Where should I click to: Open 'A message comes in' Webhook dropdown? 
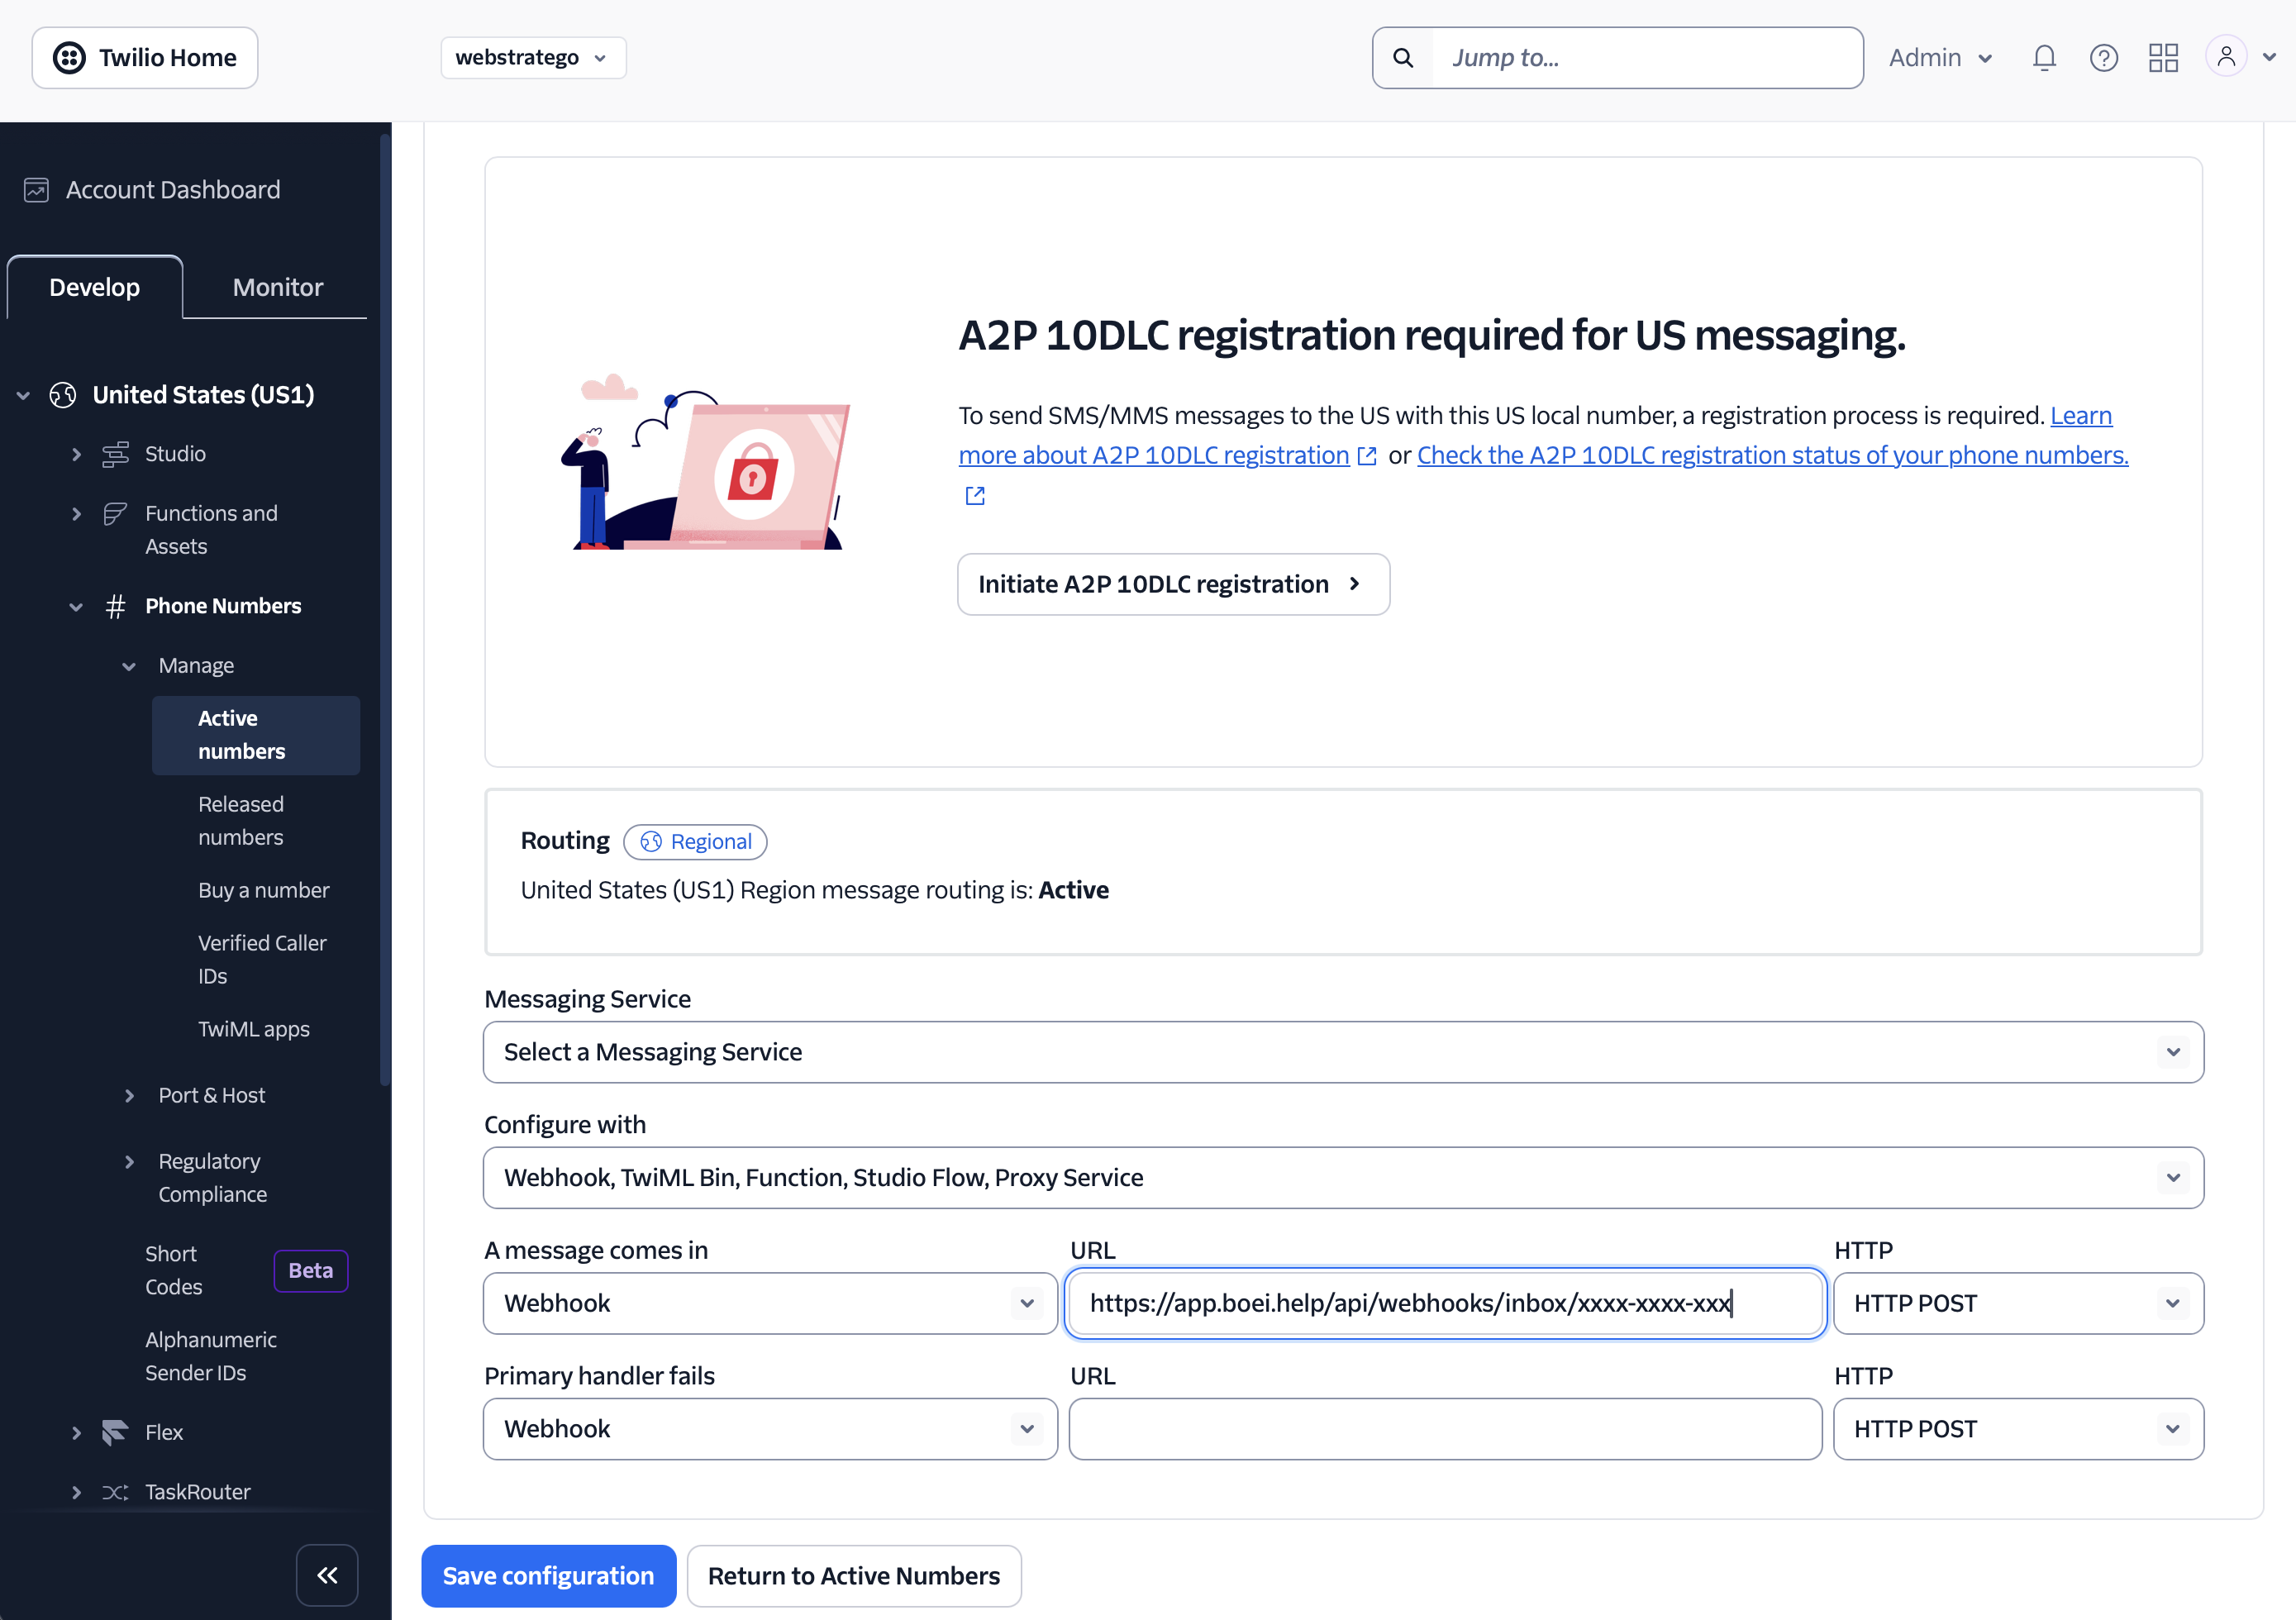770,1303
